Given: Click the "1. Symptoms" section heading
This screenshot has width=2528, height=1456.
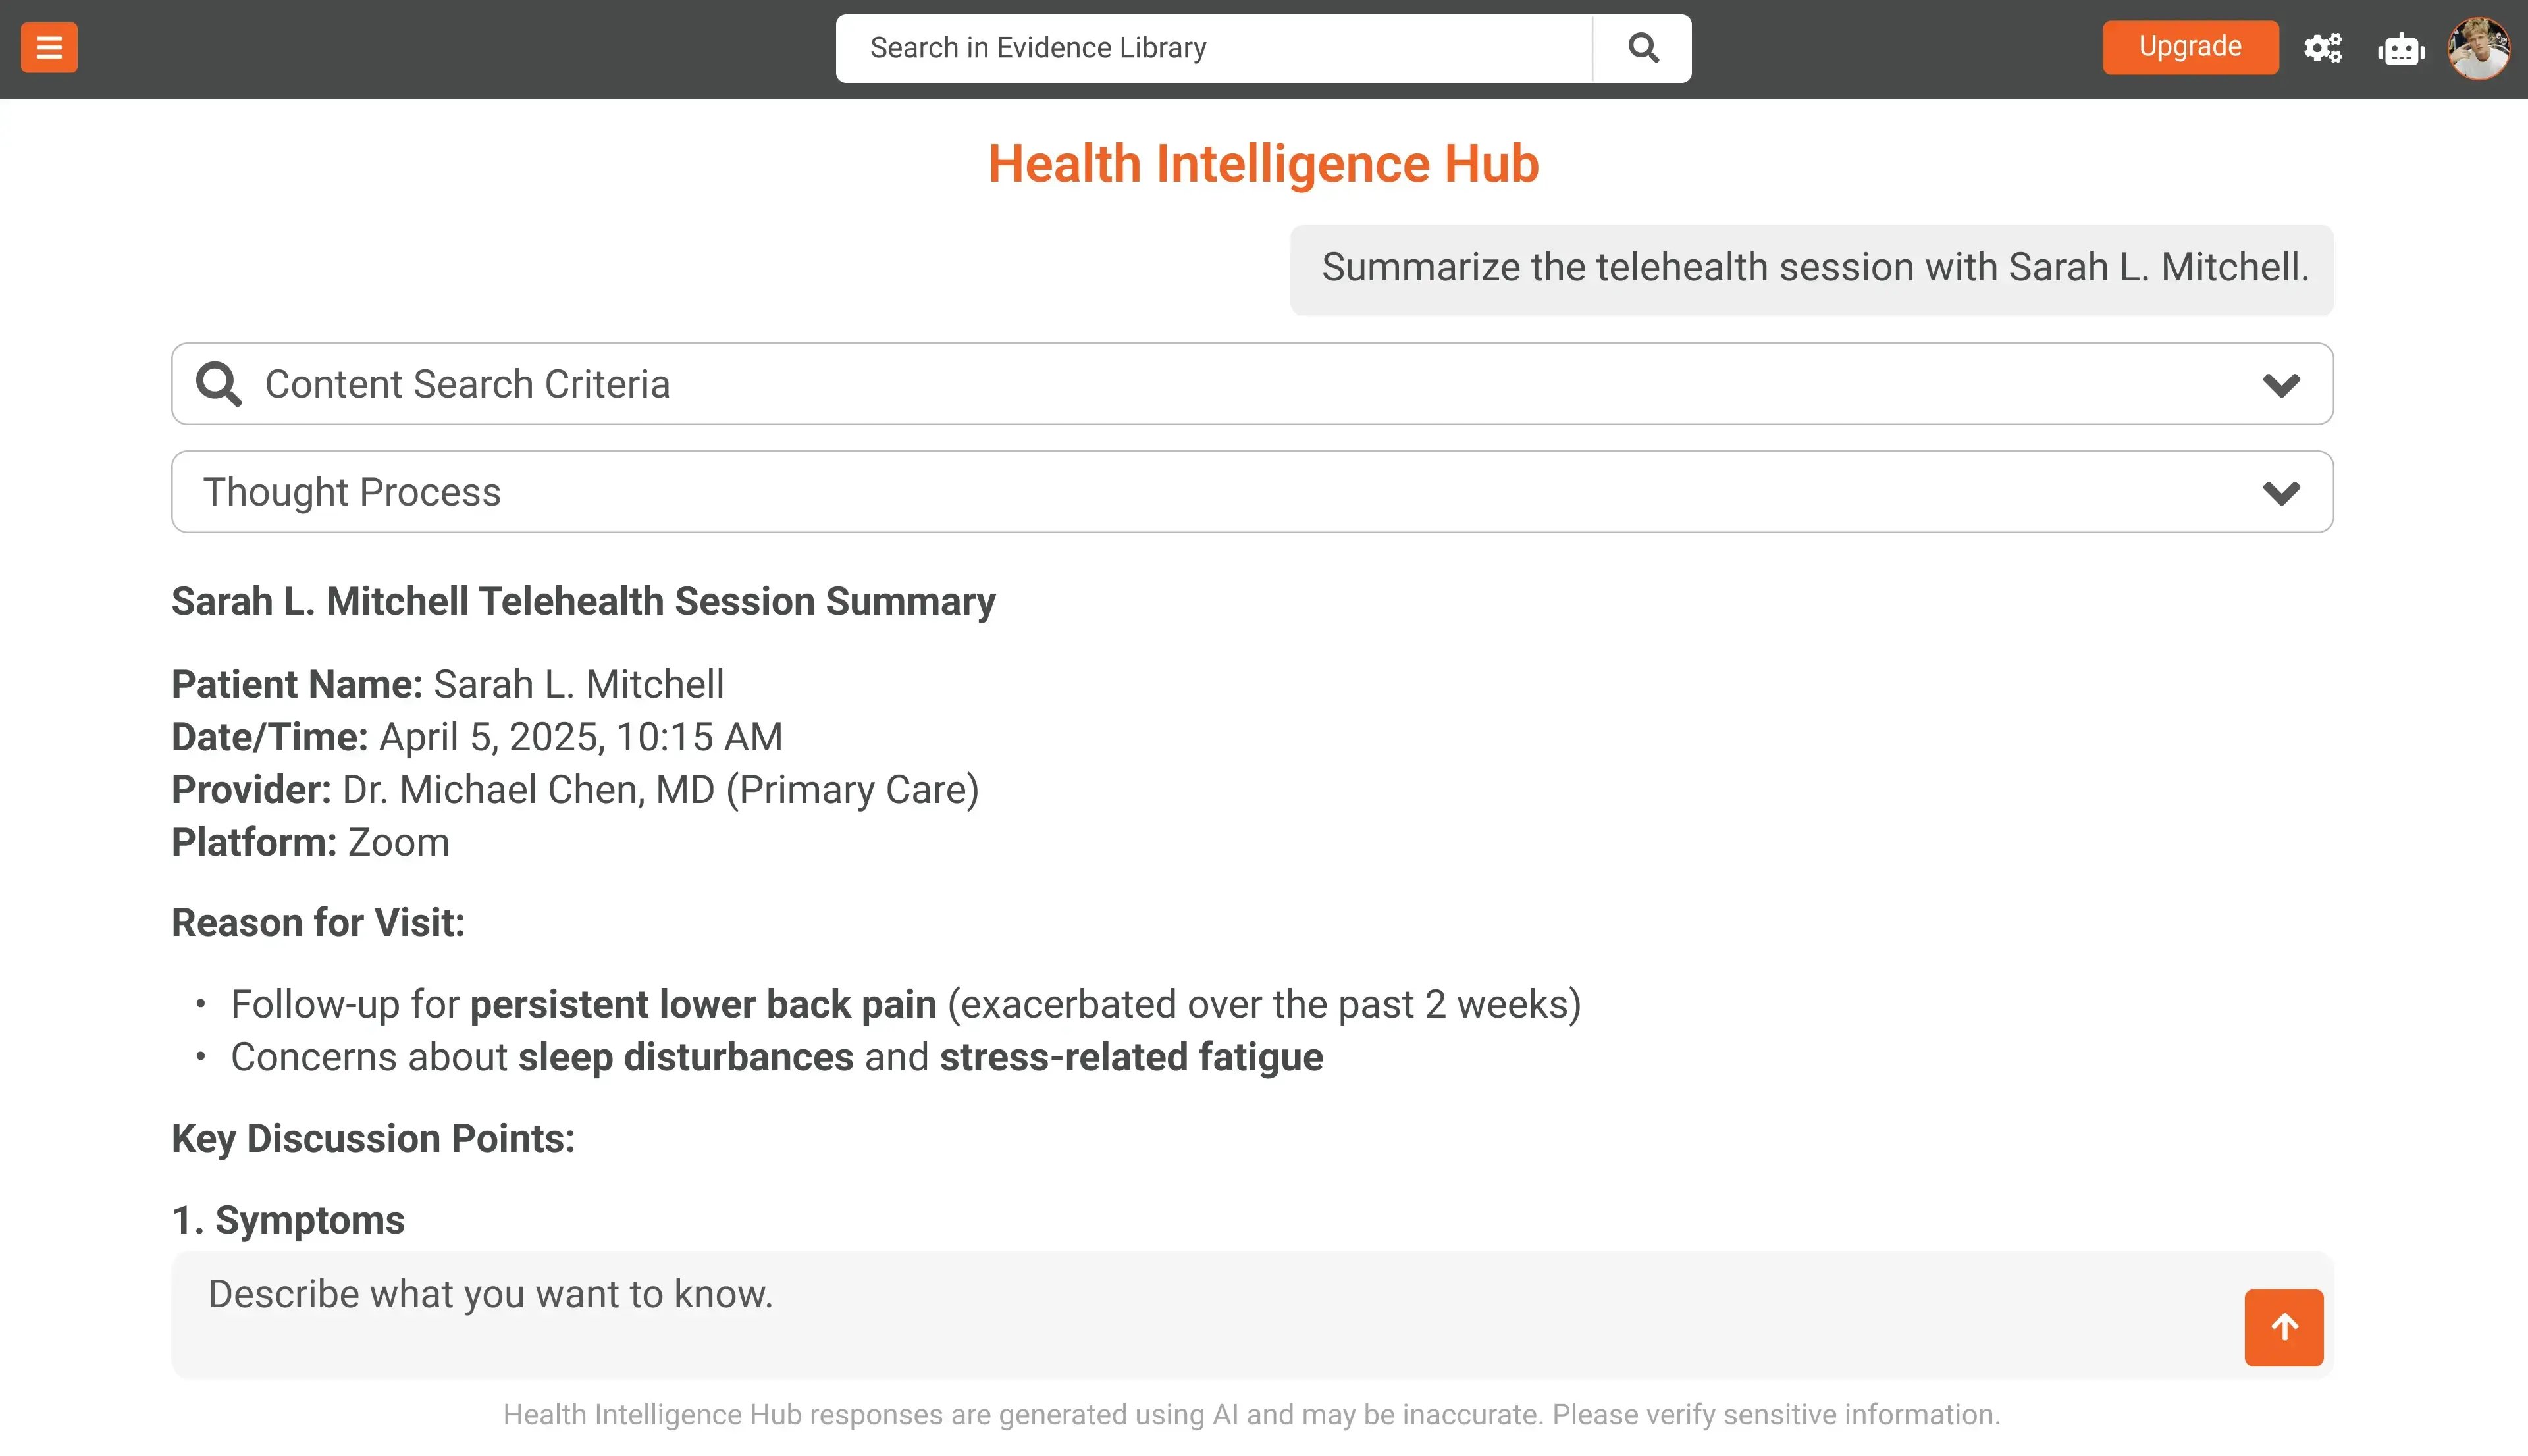Looking at the screenshot, I should [288, 1220].
